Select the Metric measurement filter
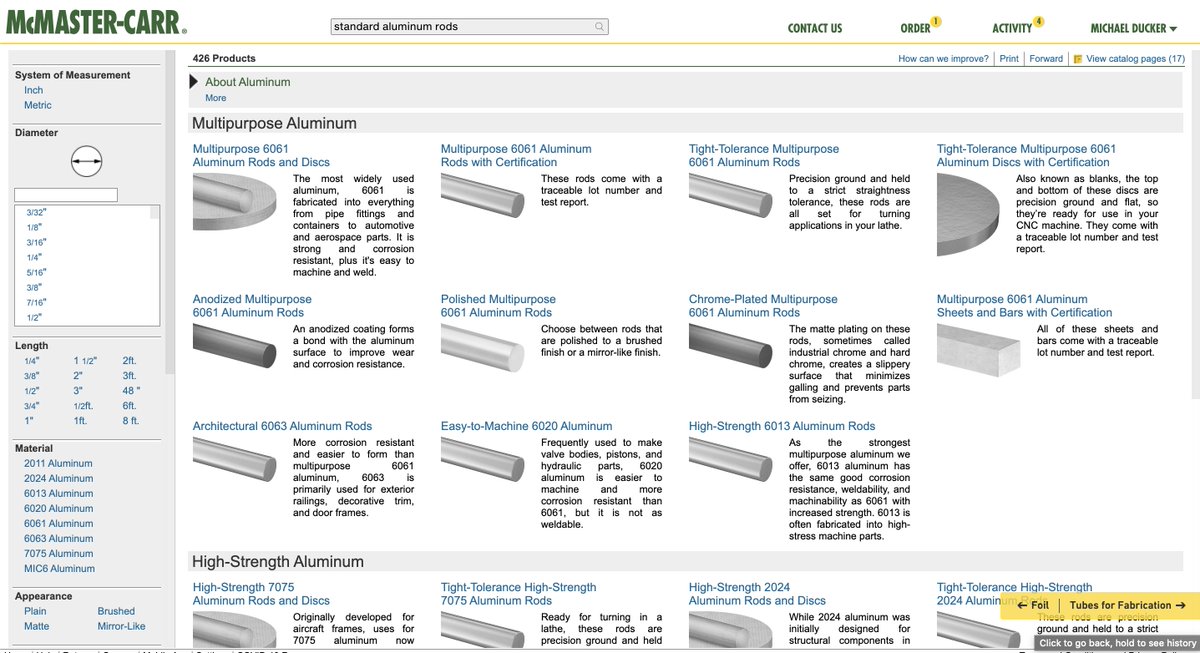The height and width of the screenshot is (653, 1200). [38, 105]
